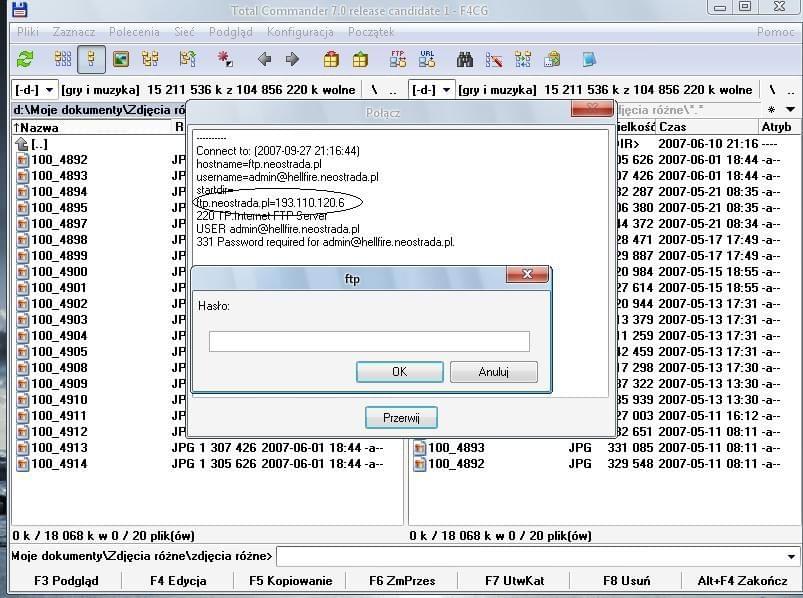
Task: Sort right panel by Atryb column header
Action: [777, 127]
